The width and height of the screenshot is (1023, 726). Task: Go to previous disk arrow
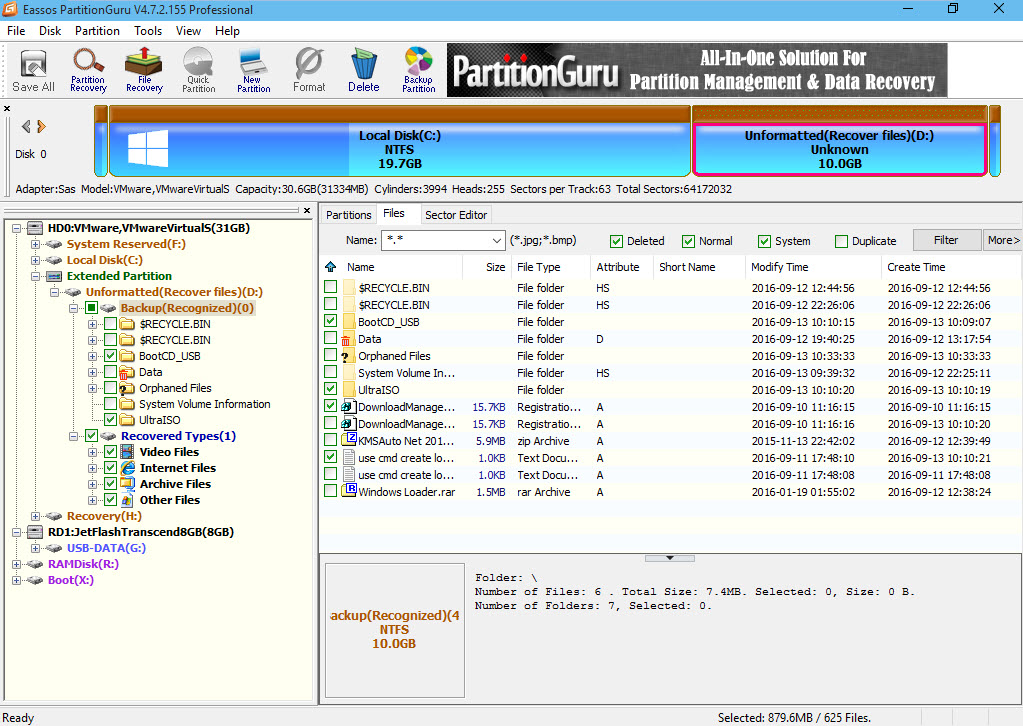click(26, 127)
